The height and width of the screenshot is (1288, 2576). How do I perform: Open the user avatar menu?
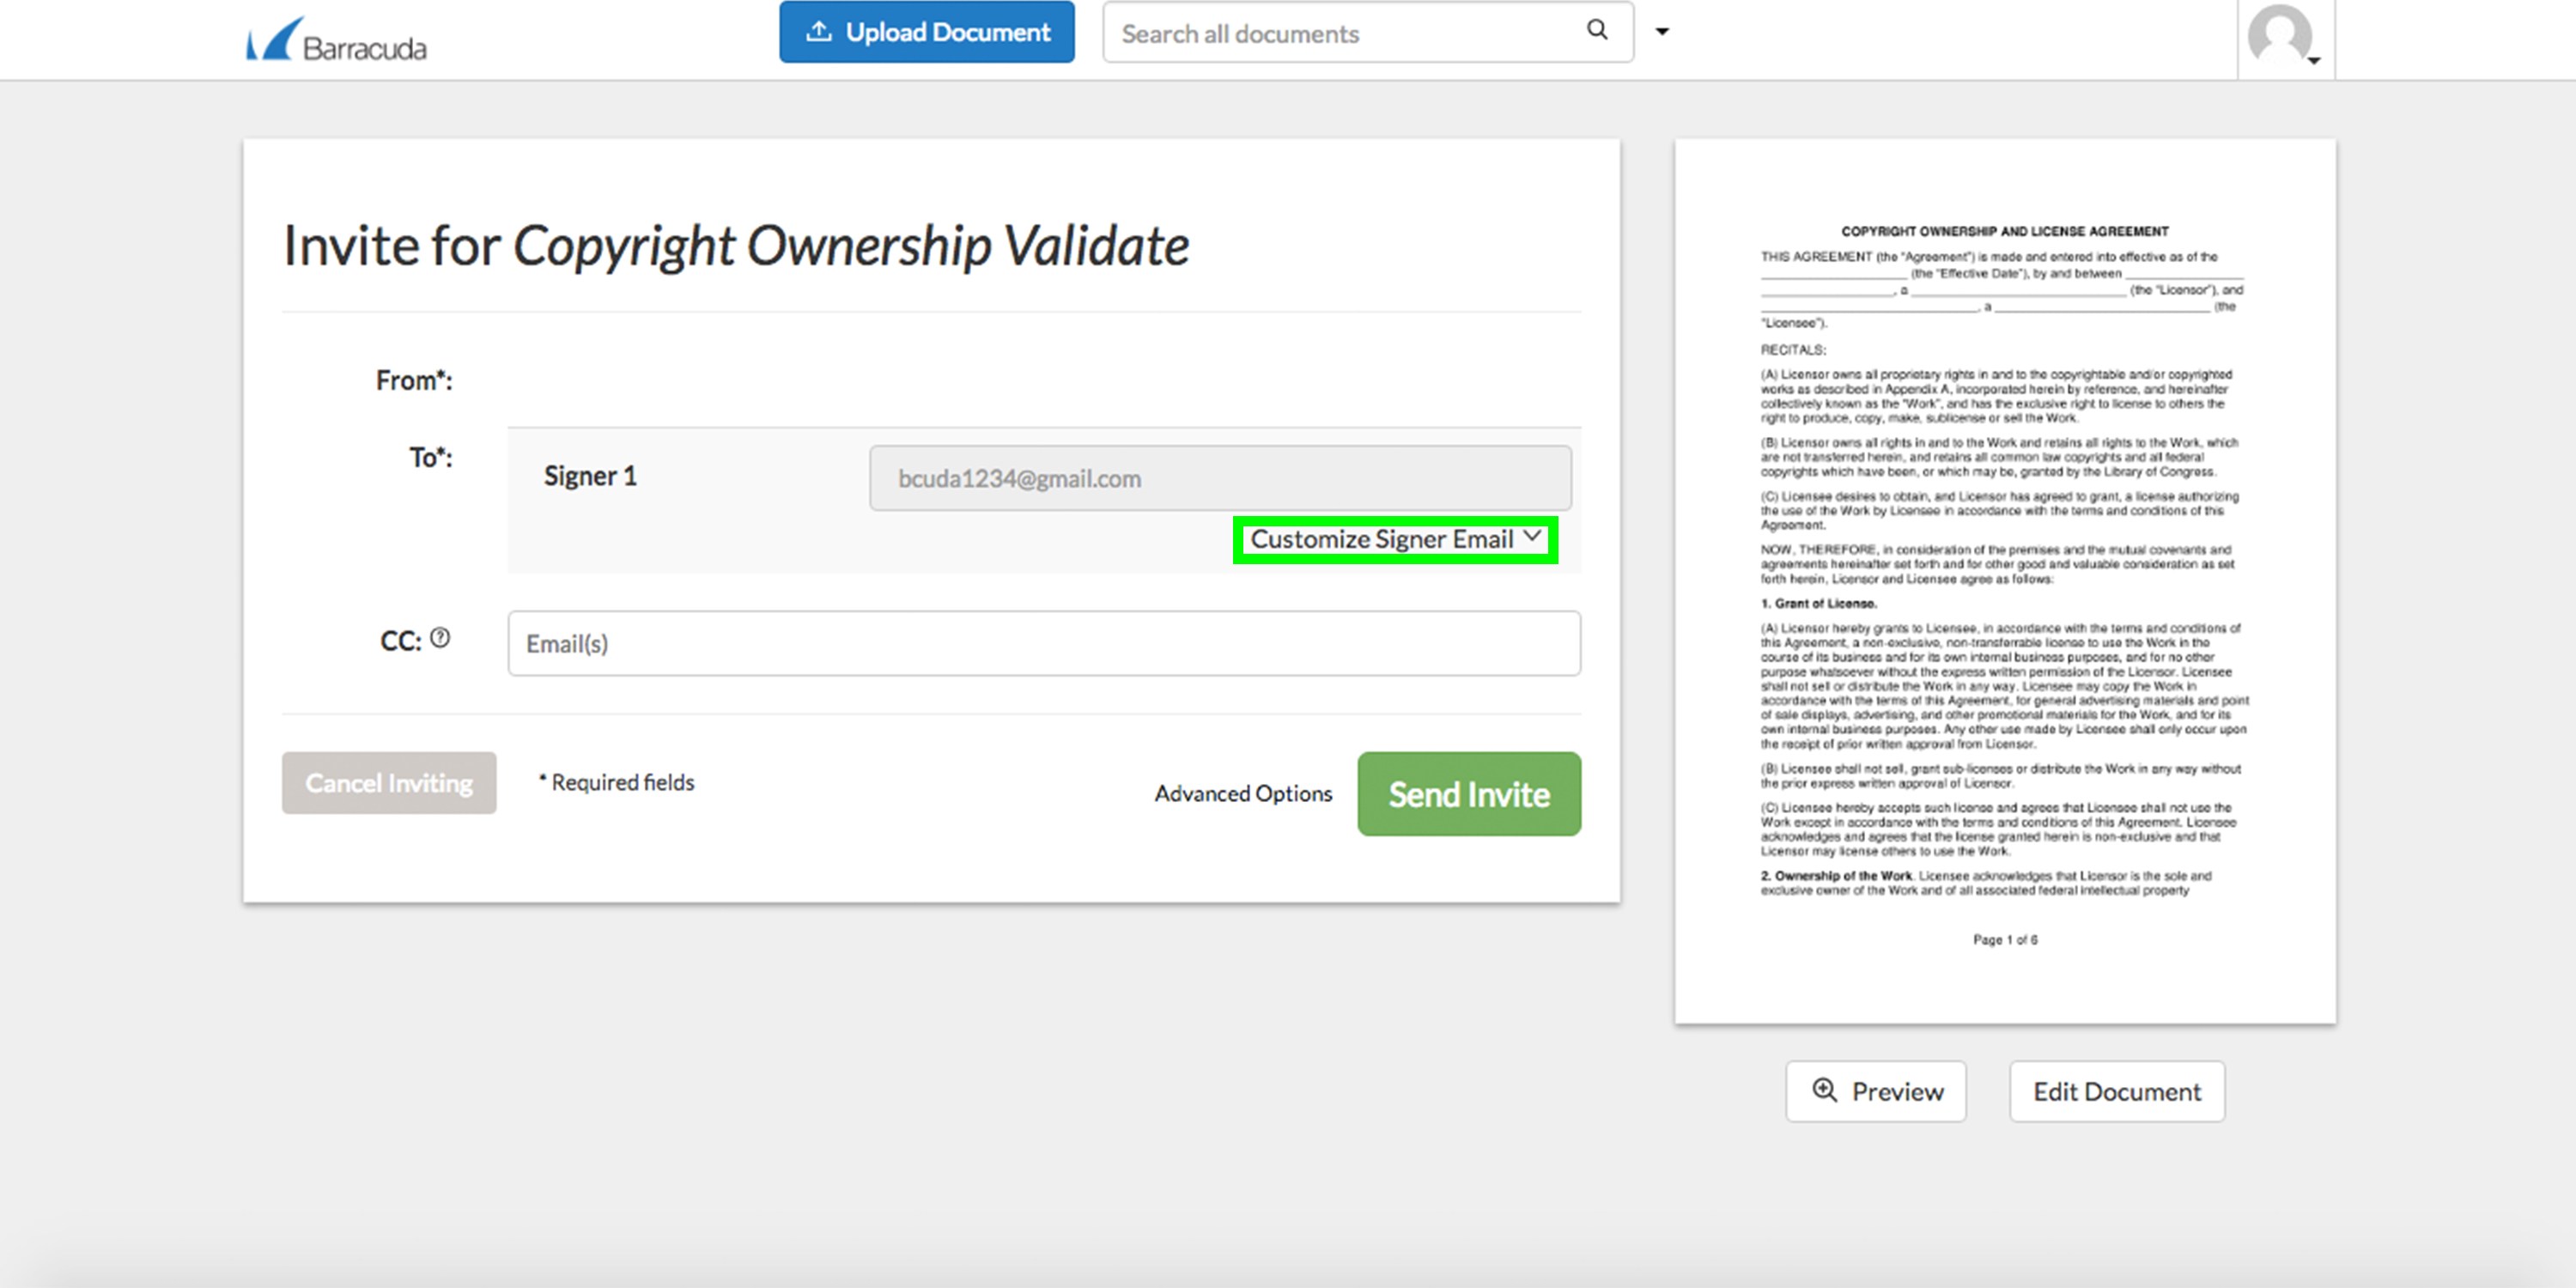pos(2282,36)
